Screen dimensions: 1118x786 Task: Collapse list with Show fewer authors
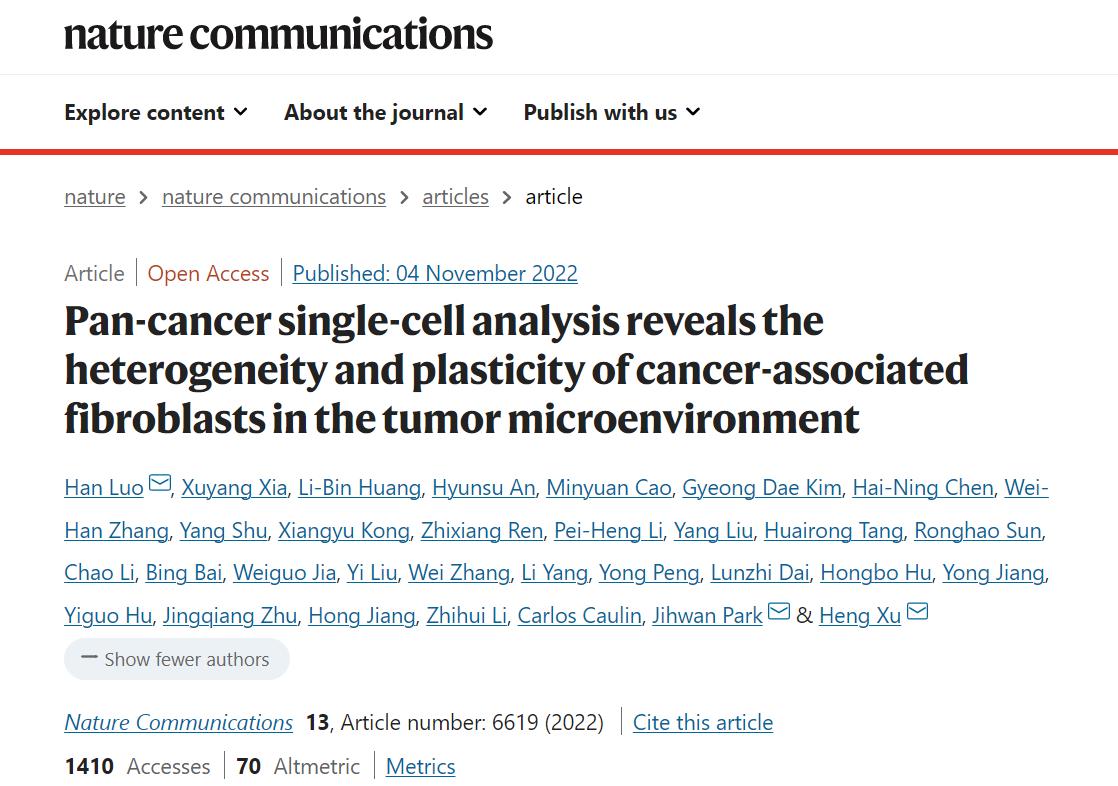pos(176,660)
